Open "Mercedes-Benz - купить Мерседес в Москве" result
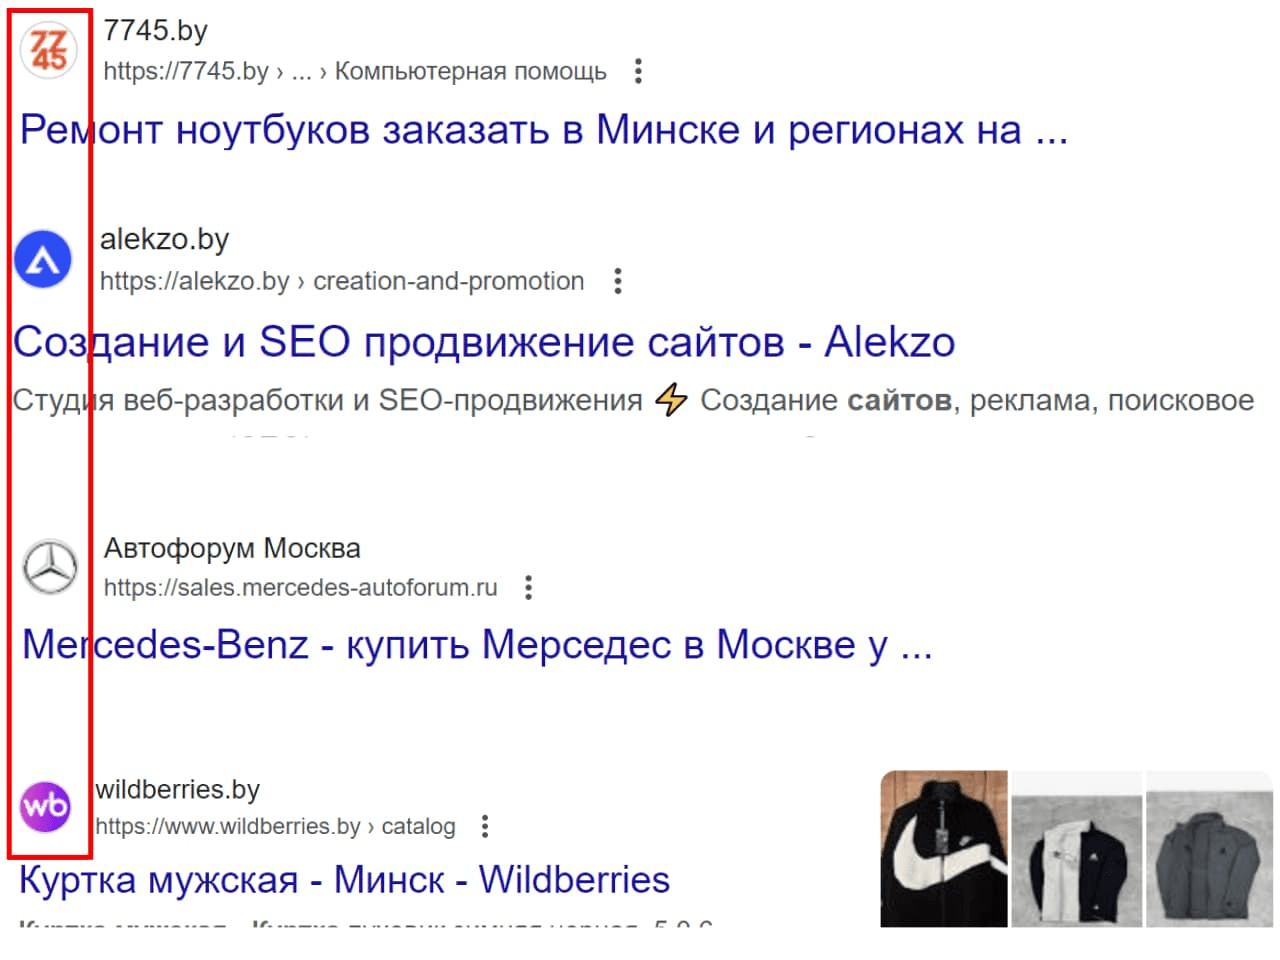1280x960 pixels. click(x=476, y=645)
